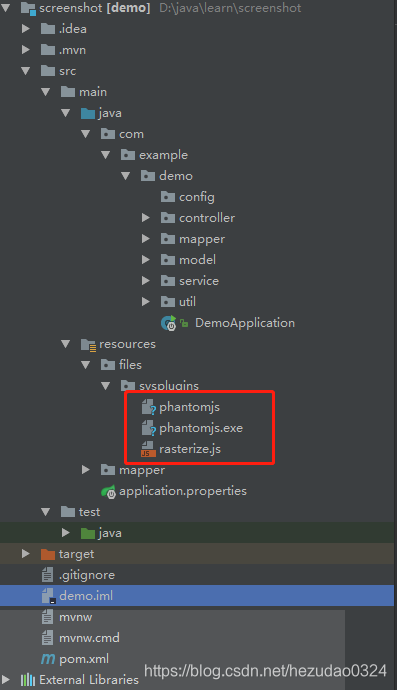Click the controller package icon
The image size is (397, 690).
pos(168,218)
